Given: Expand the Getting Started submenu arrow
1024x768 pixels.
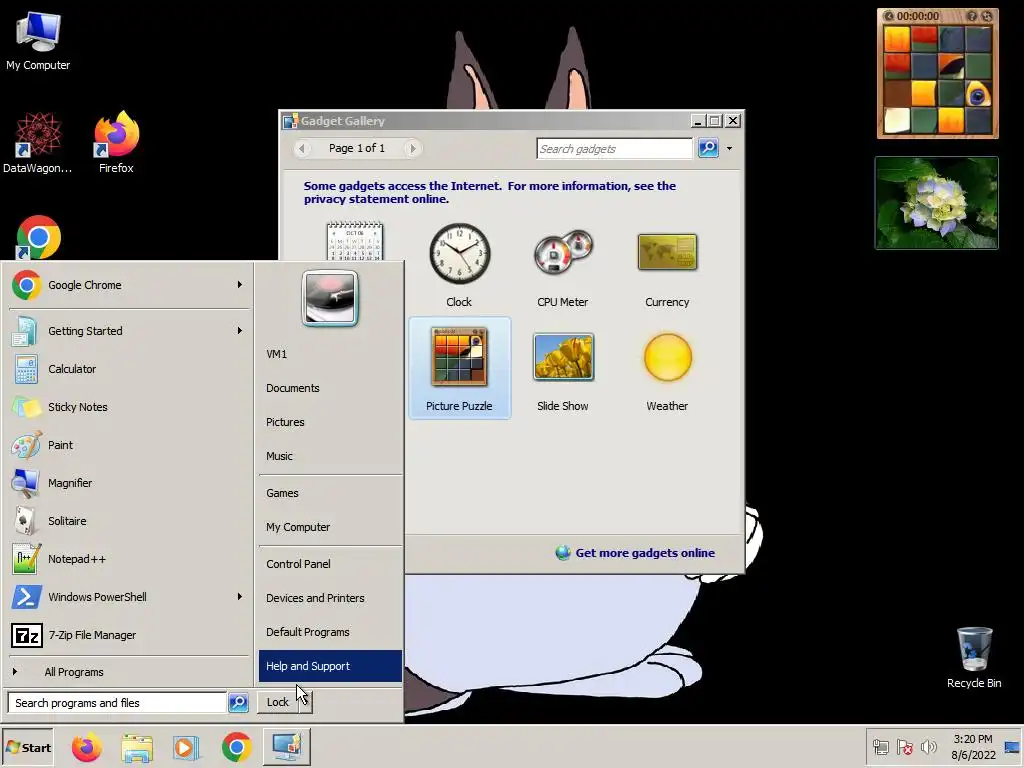Looking at the screenshot, I should click(240, 330).
